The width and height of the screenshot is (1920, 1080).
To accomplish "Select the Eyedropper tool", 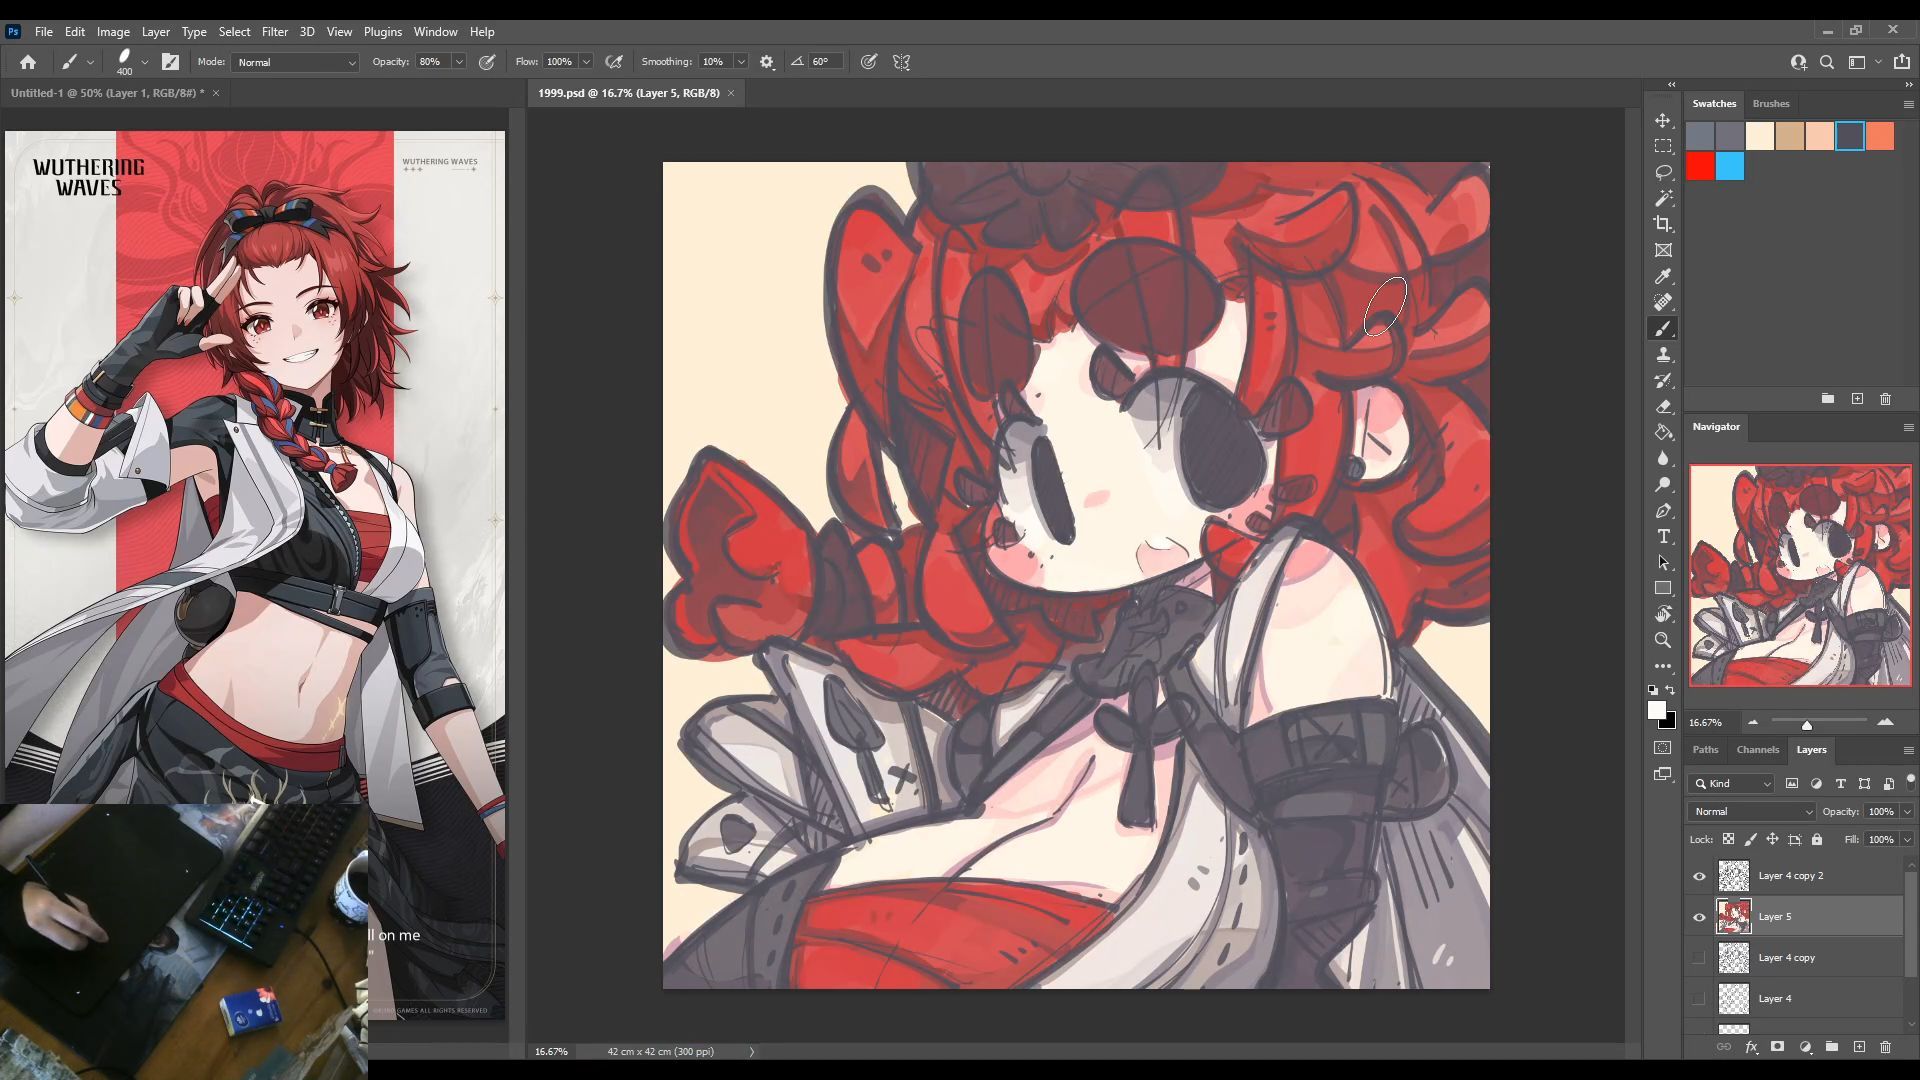I will click(x=1663, y=276).
